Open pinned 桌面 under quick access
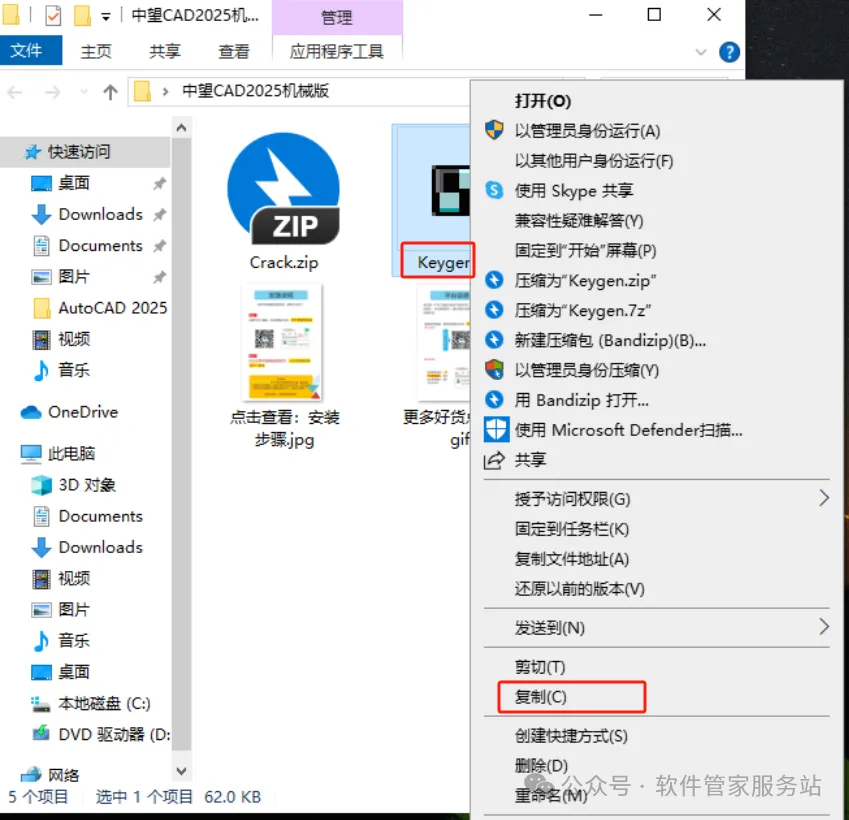The height and width of the screenshot is (820, 849). (x=74, y=183)
